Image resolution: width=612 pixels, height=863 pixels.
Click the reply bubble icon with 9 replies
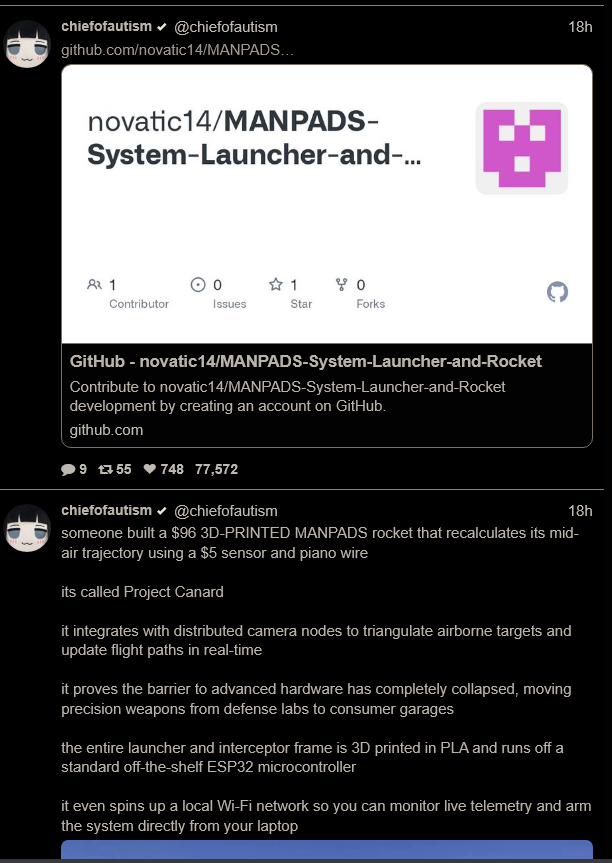pos(68,469)
